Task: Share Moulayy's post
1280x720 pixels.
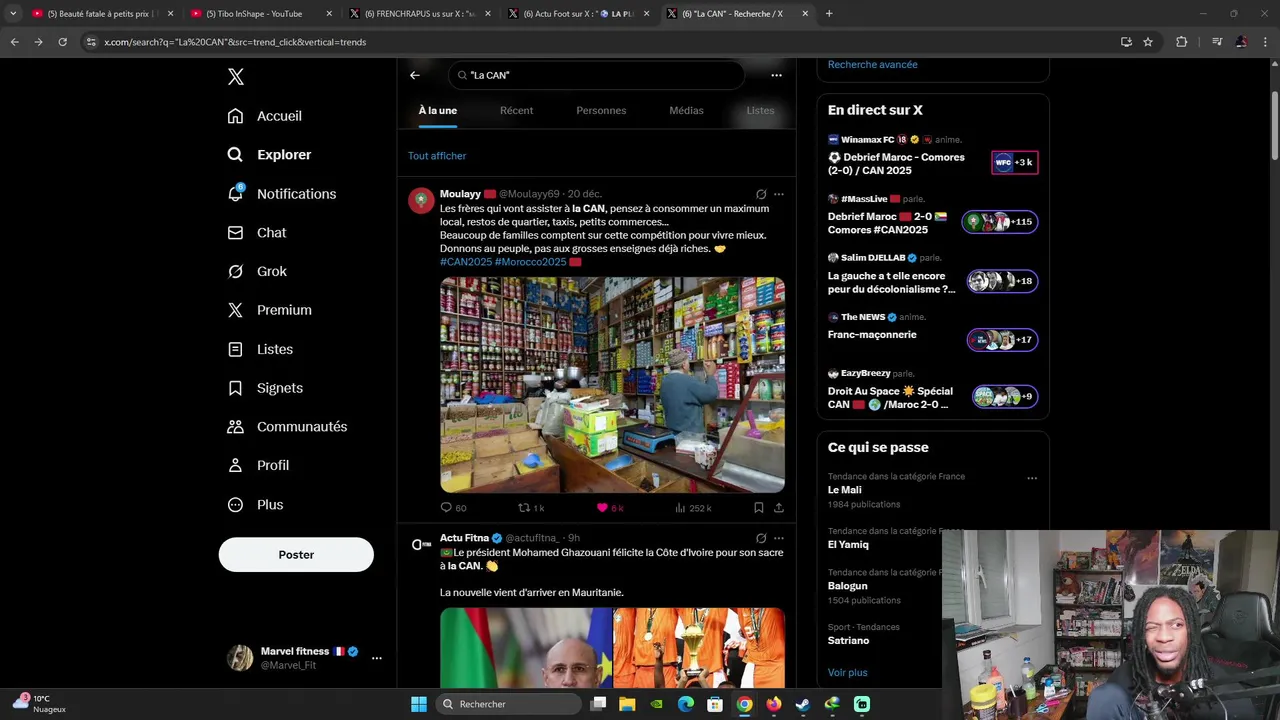Action: pos(779,508)
